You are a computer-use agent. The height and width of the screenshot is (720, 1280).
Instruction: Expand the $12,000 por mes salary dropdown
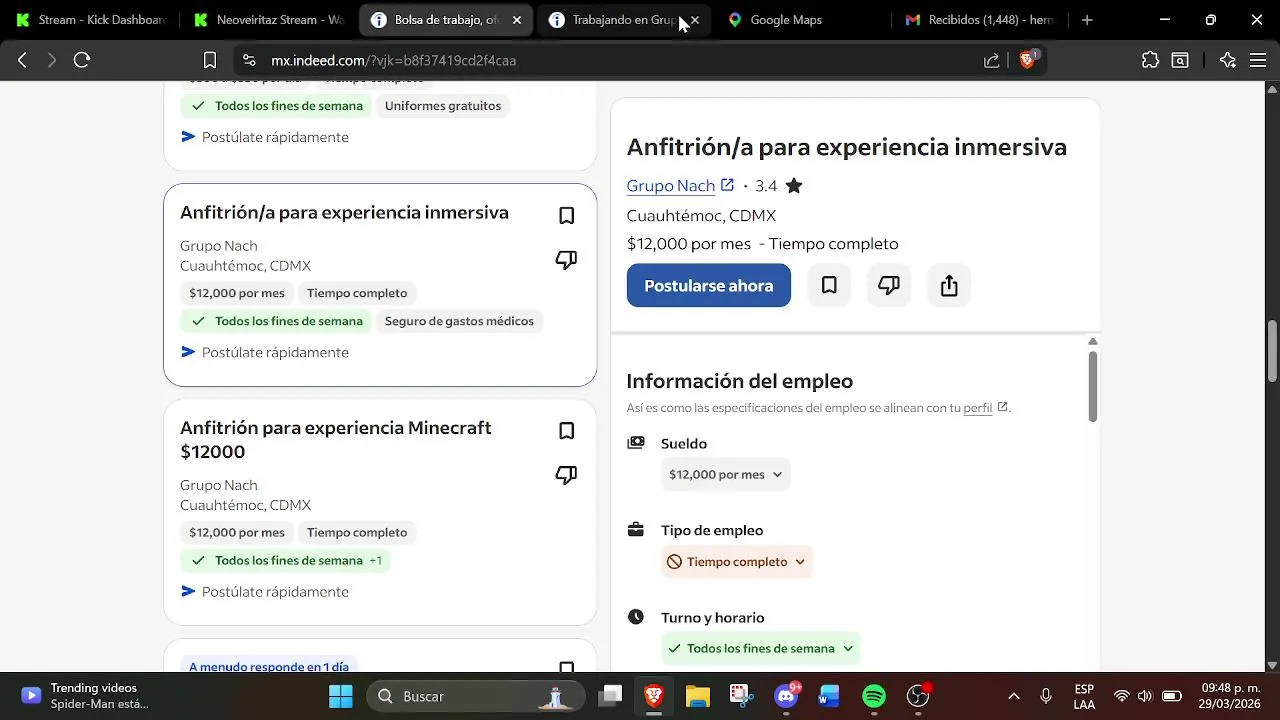[x=725, y=474]
